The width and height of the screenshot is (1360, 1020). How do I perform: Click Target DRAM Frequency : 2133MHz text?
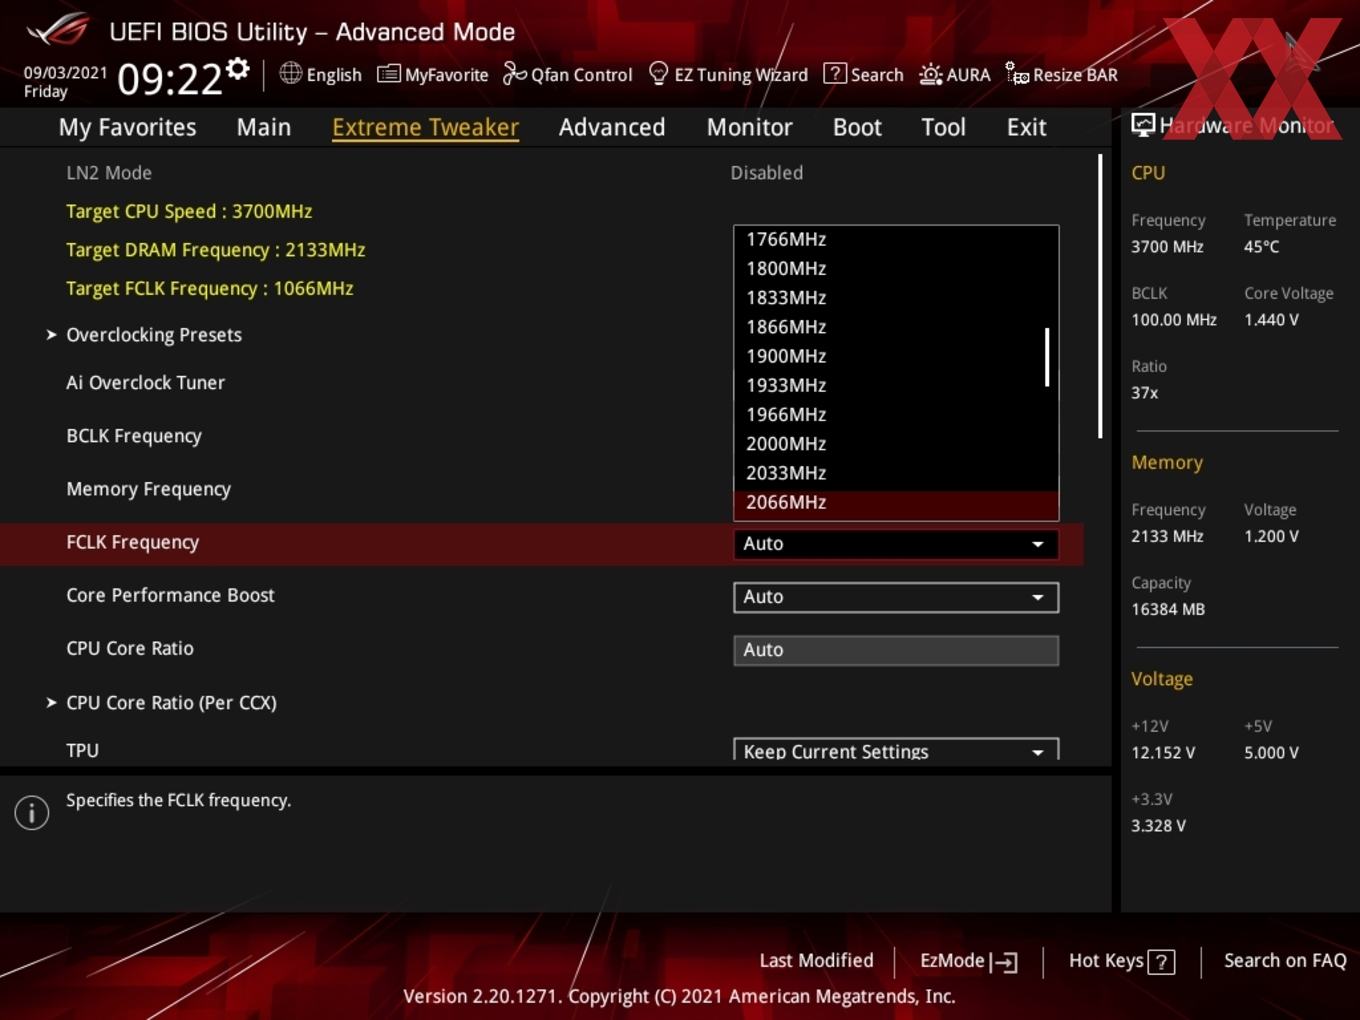(215, 250)
